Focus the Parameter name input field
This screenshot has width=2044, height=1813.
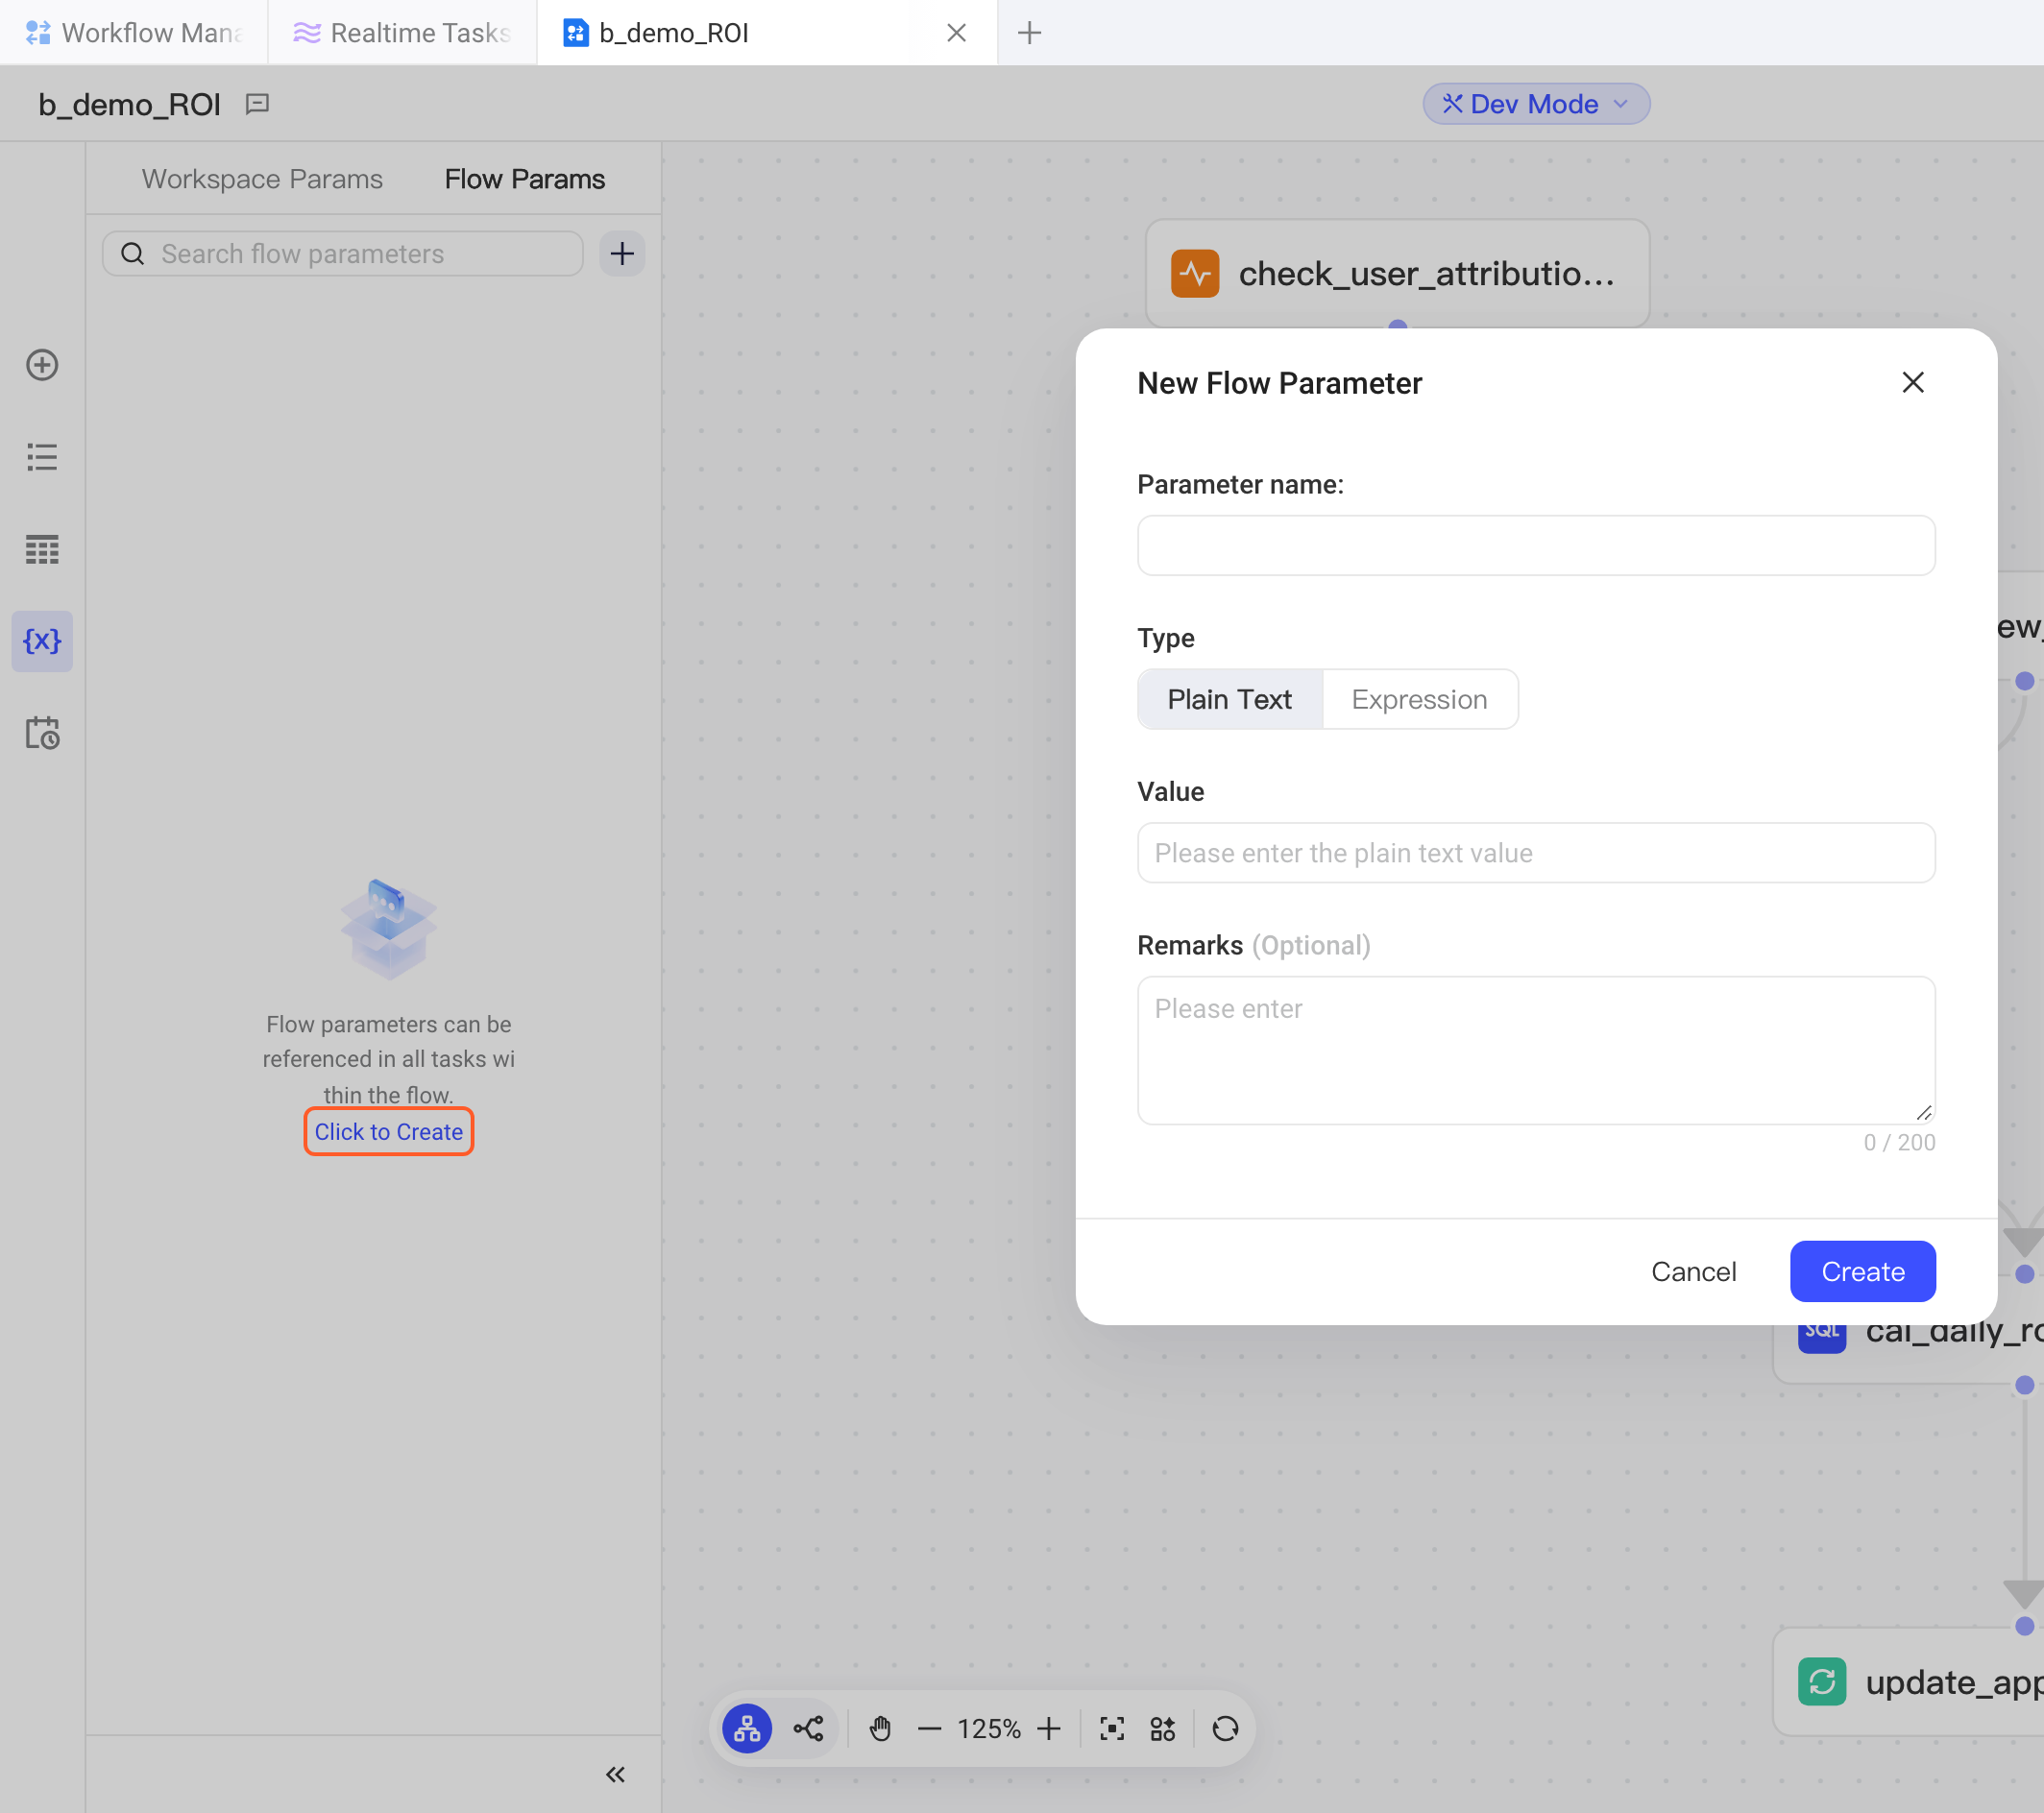[x=1536, y=545]
